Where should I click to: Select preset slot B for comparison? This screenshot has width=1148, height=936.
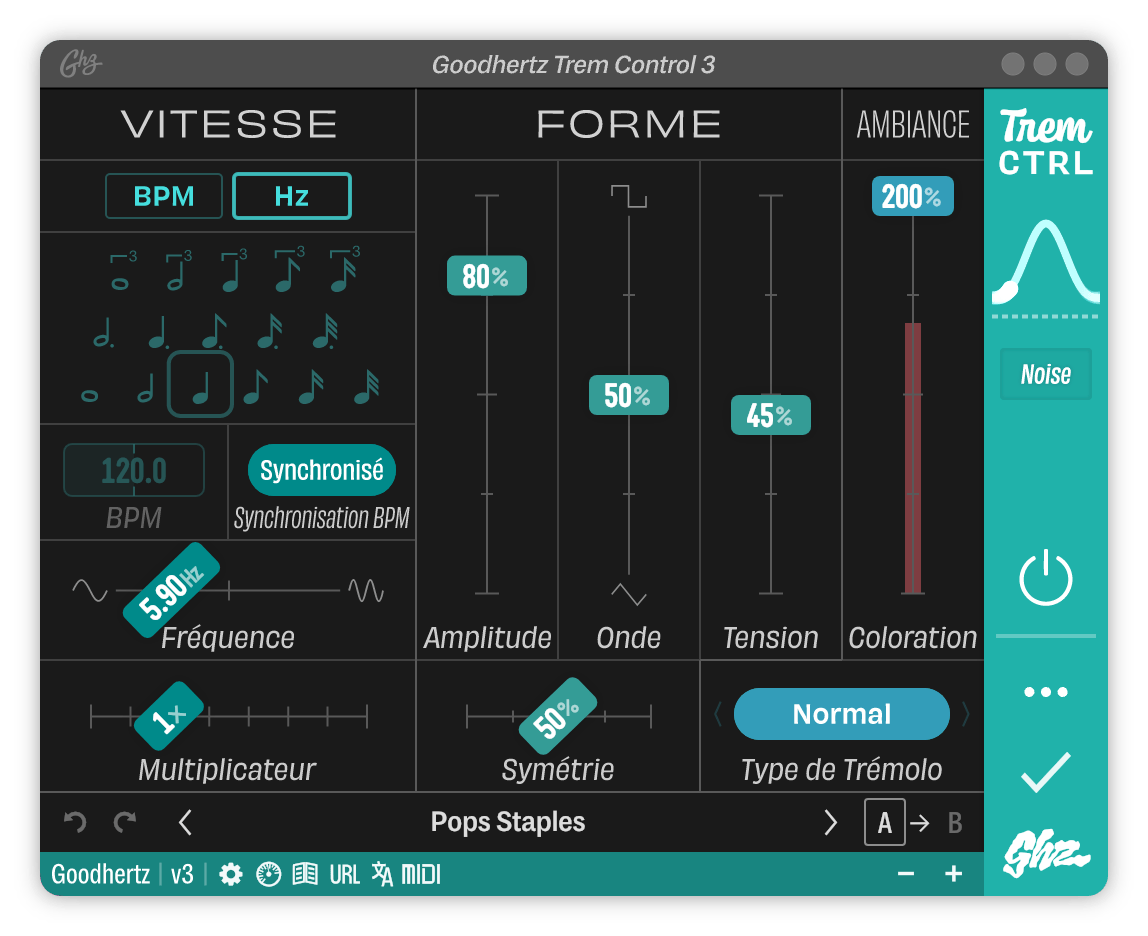[954, 822]
